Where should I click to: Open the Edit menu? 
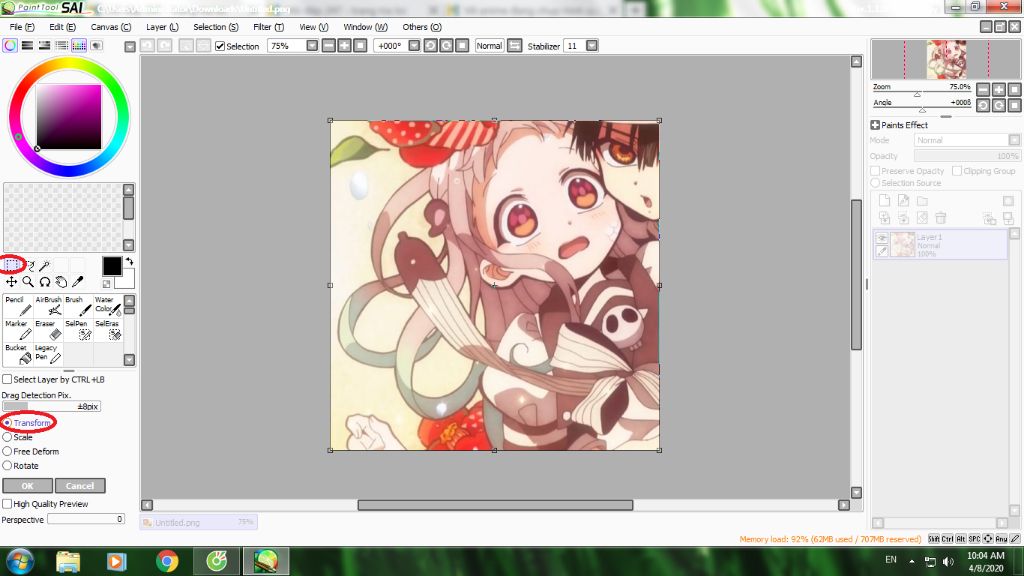(62, 27)
